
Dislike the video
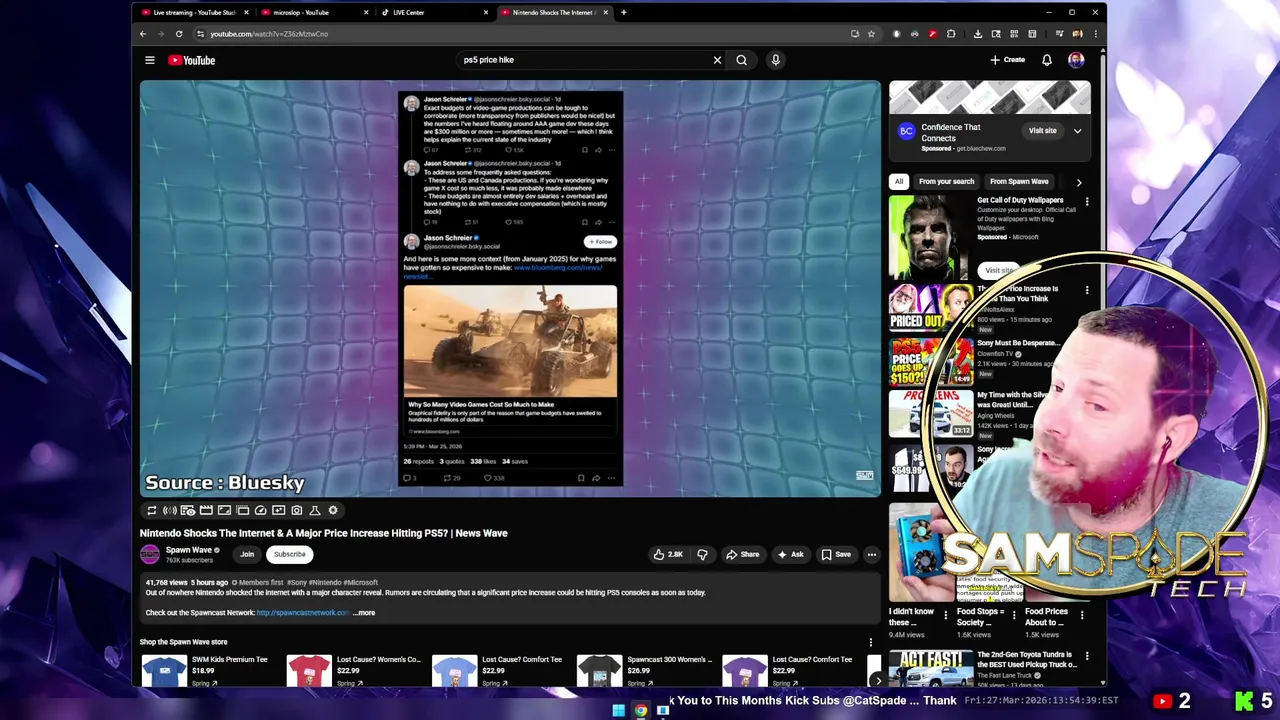click(702, 554)
